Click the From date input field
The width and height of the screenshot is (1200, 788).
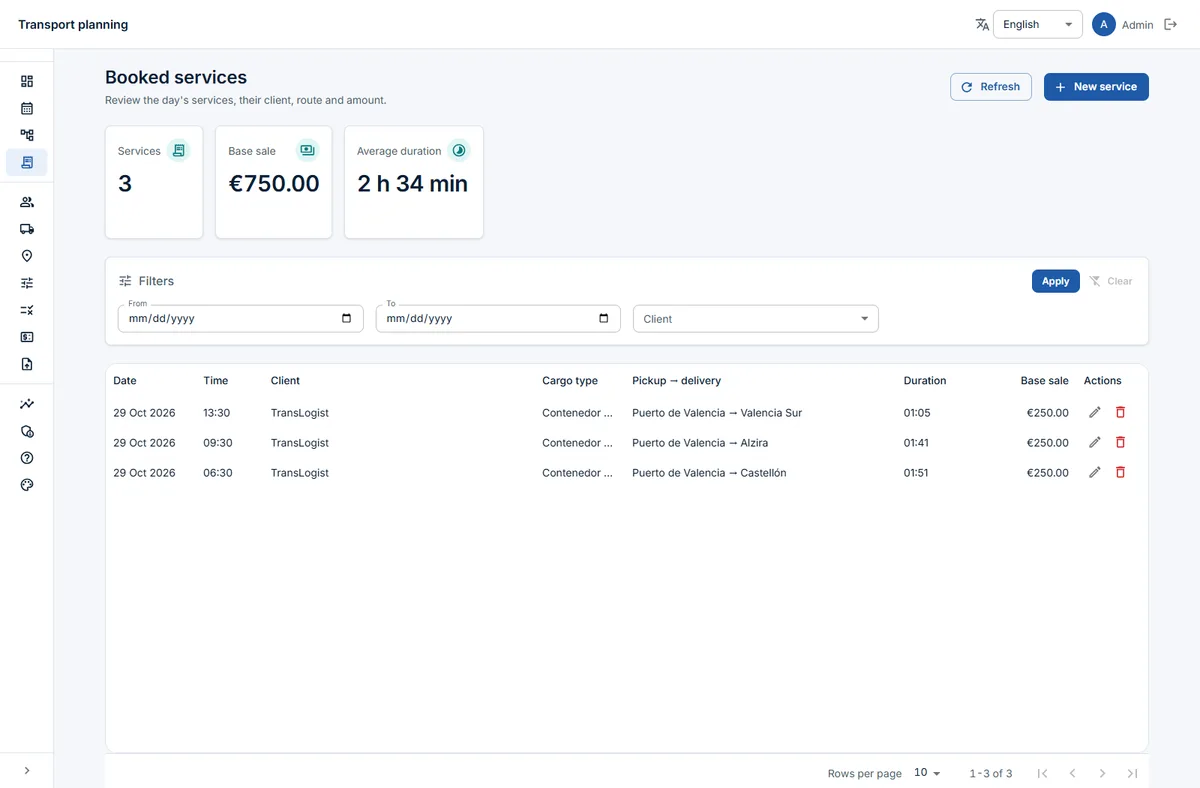pos(240,319)
